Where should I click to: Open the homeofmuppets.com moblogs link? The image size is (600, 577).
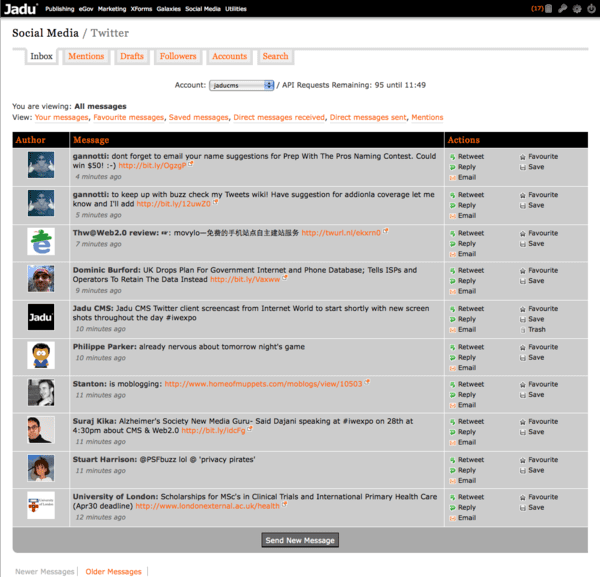click(x=263, y=384)
